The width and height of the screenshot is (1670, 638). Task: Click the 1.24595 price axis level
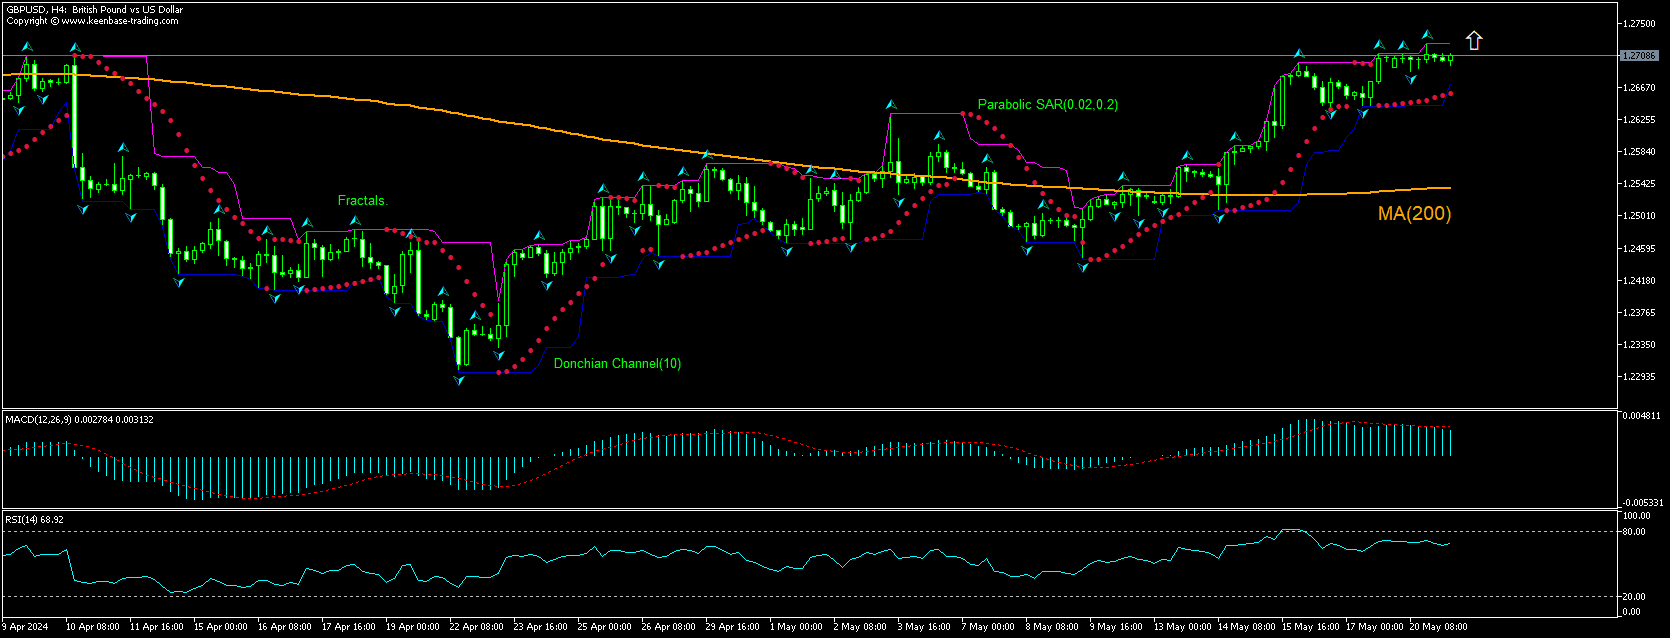coord(1640,249)
